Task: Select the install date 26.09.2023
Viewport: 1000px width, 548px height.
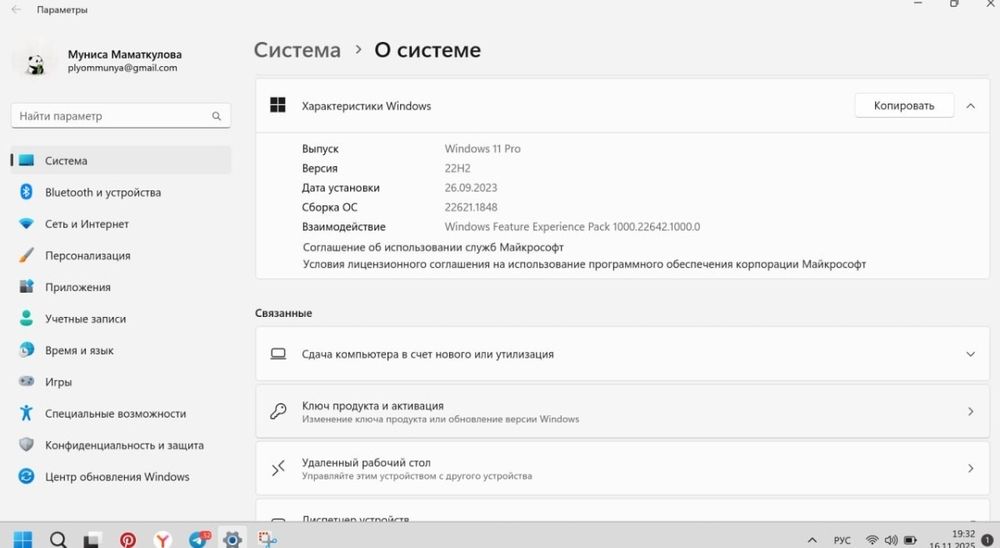Action: [x=471, y=188]
